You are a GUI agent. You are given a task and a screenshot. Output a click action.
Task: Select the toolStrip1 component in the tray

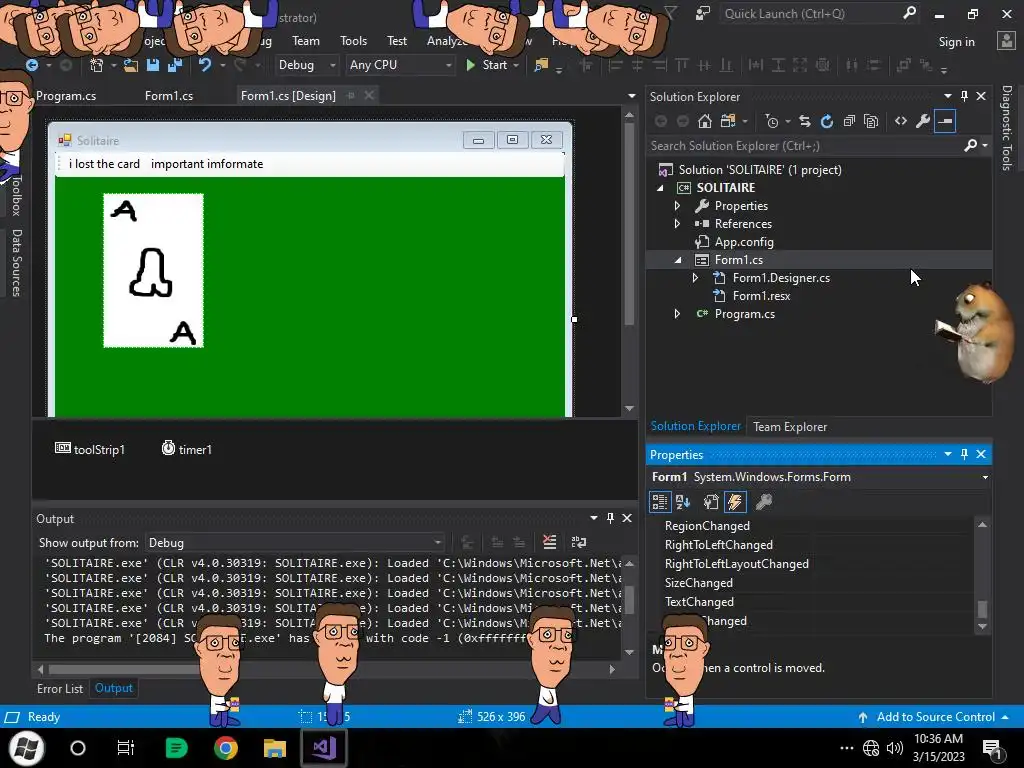click(89, 449)
